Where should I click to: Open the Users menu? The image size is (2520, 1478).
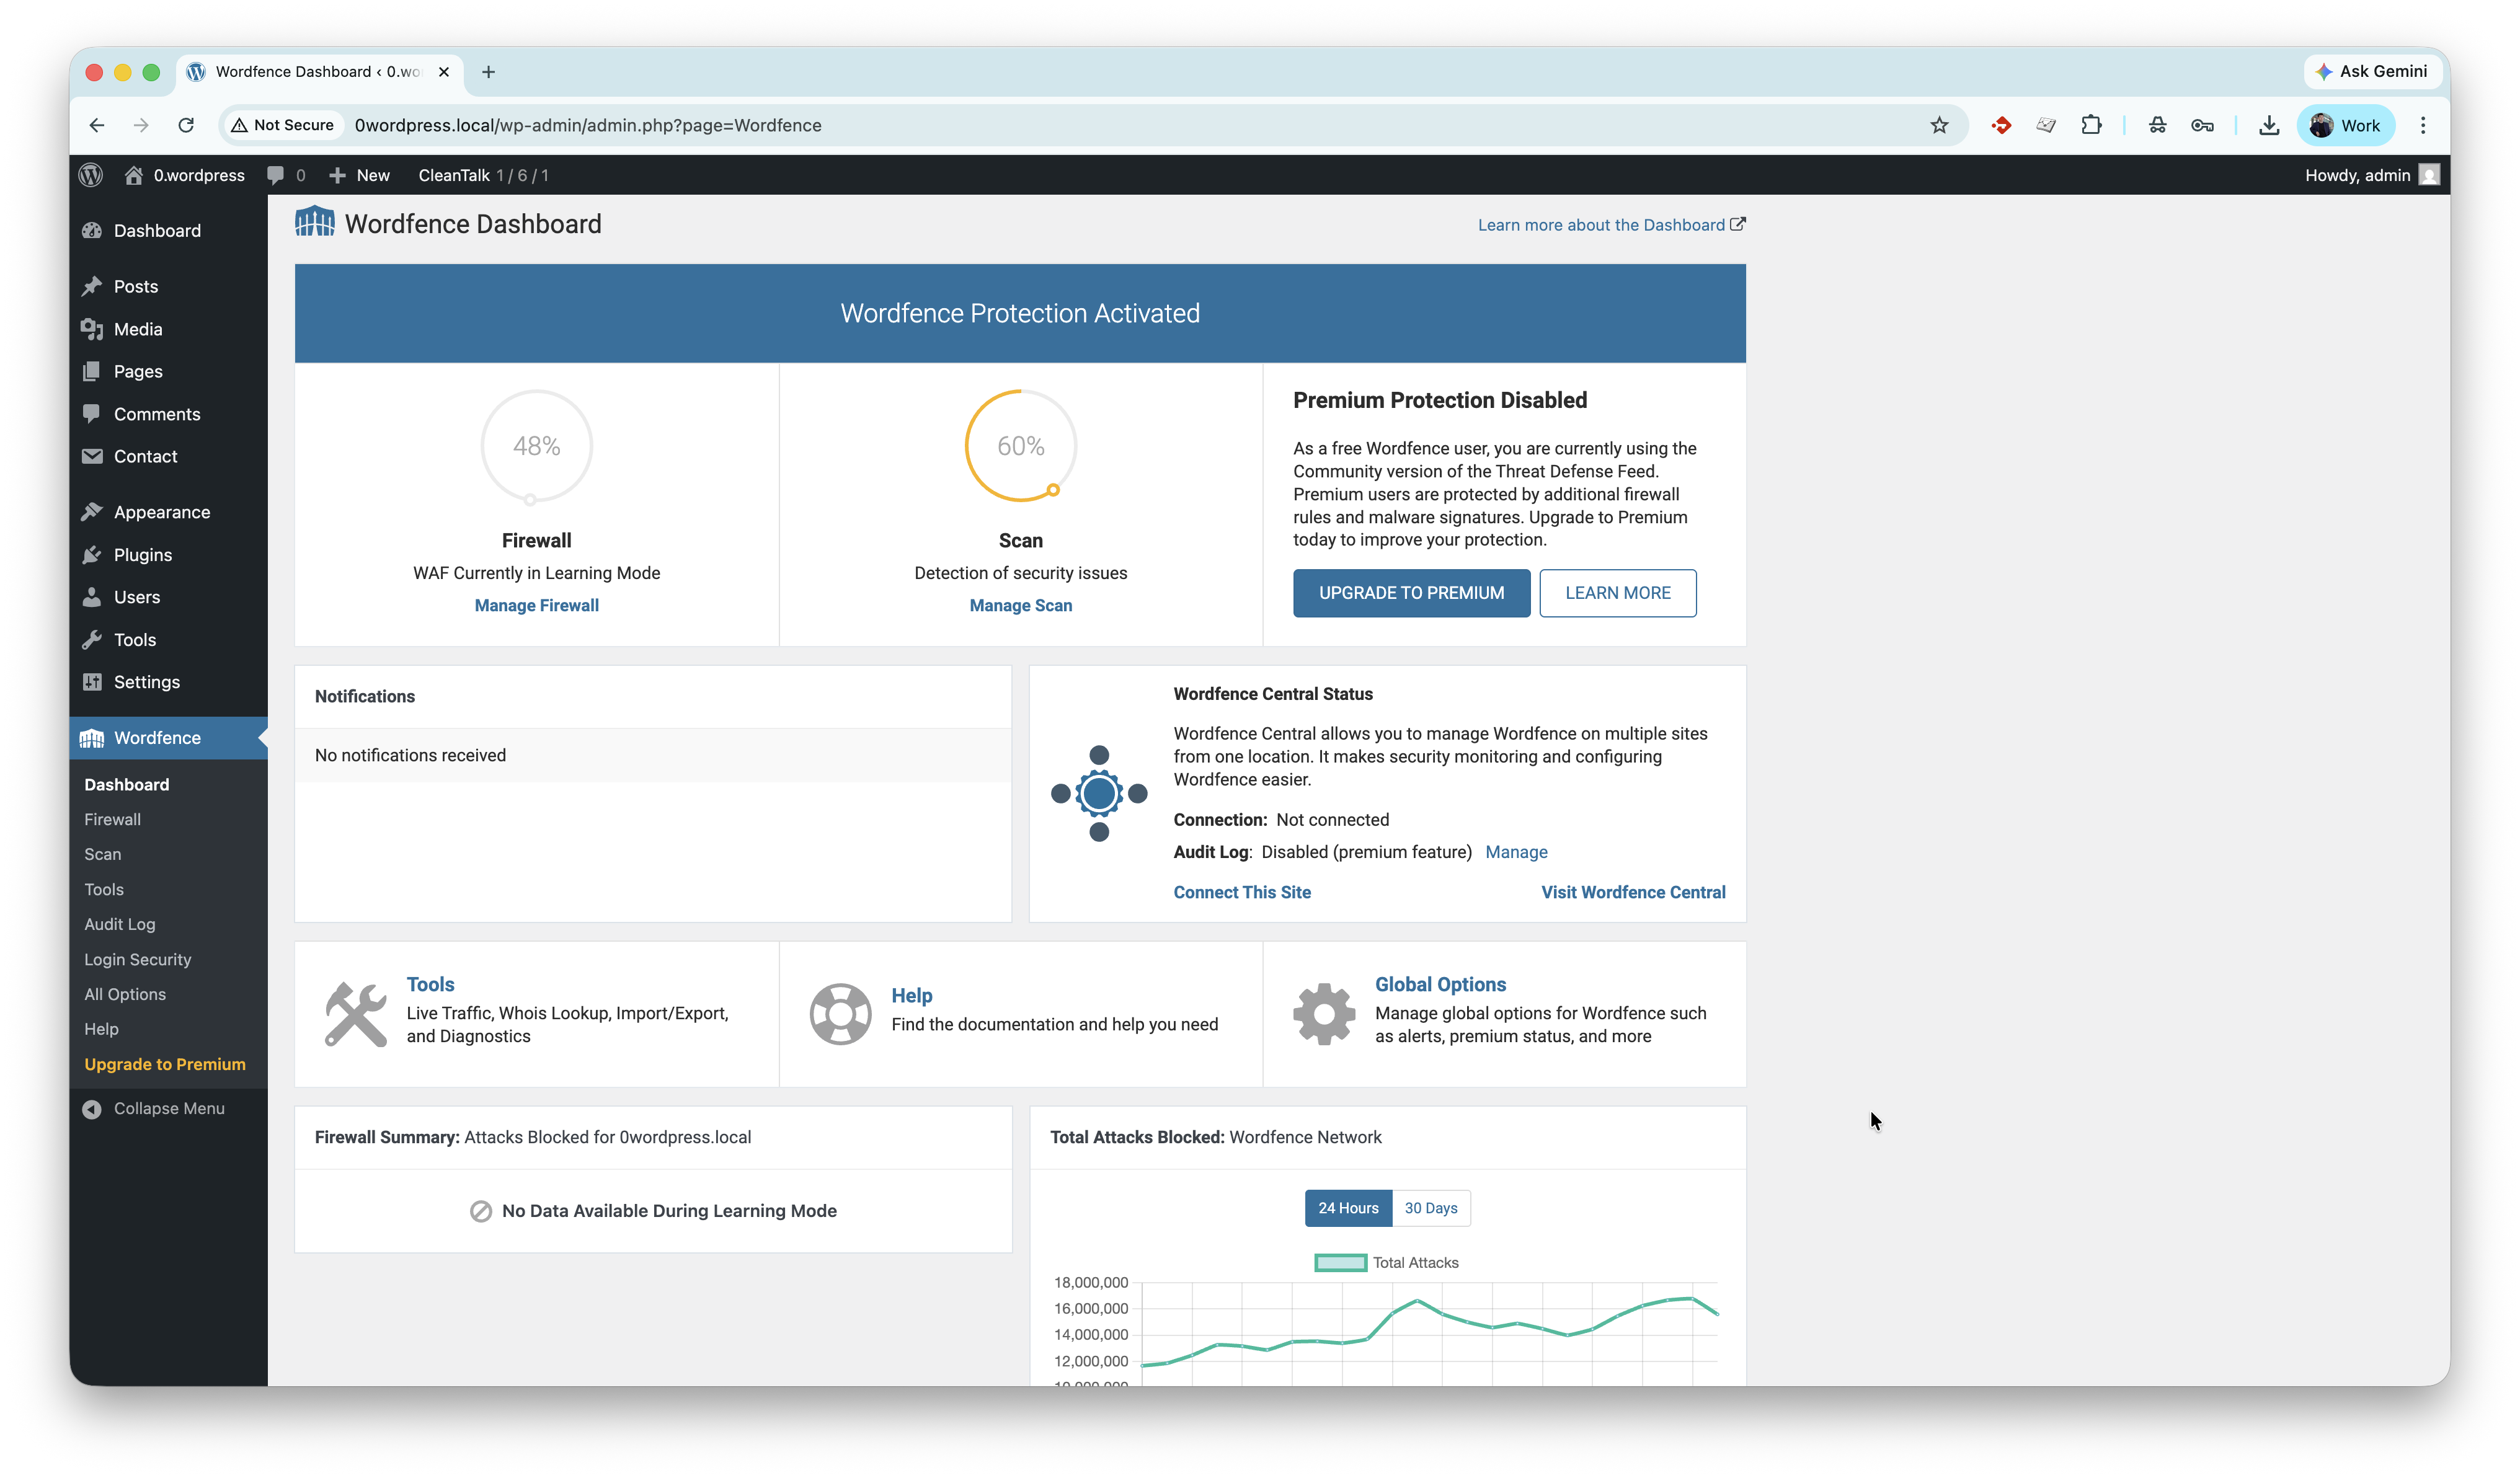click(x=137, y=597)
